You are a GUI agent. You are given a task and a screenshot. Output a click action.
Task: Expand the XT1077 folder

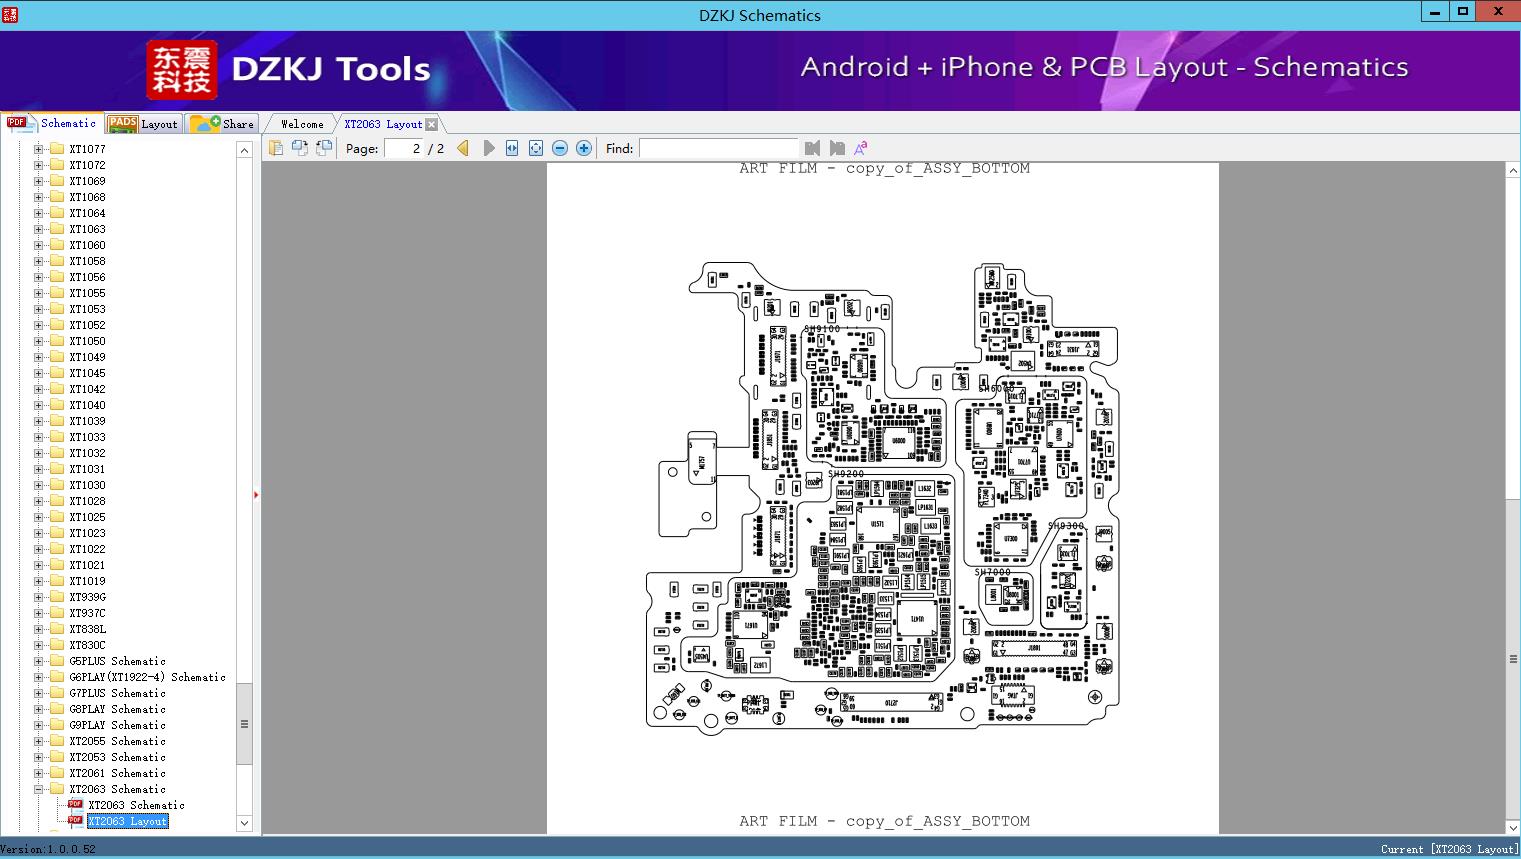[x=39, y=149]
